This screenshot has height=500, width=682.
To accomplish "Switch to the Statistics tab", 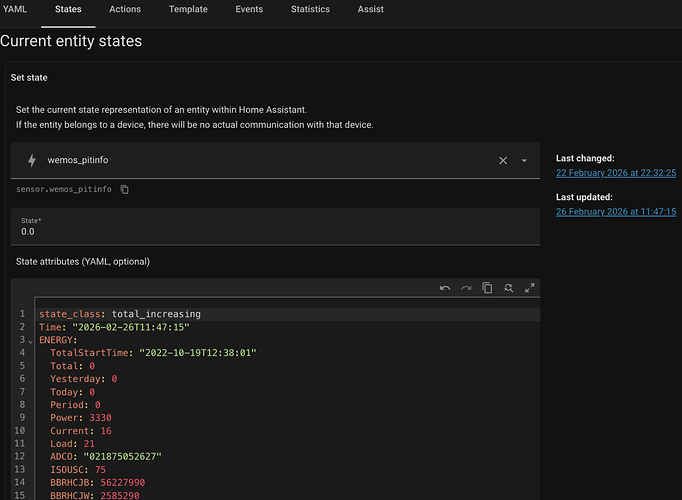I will pos(310,10).
